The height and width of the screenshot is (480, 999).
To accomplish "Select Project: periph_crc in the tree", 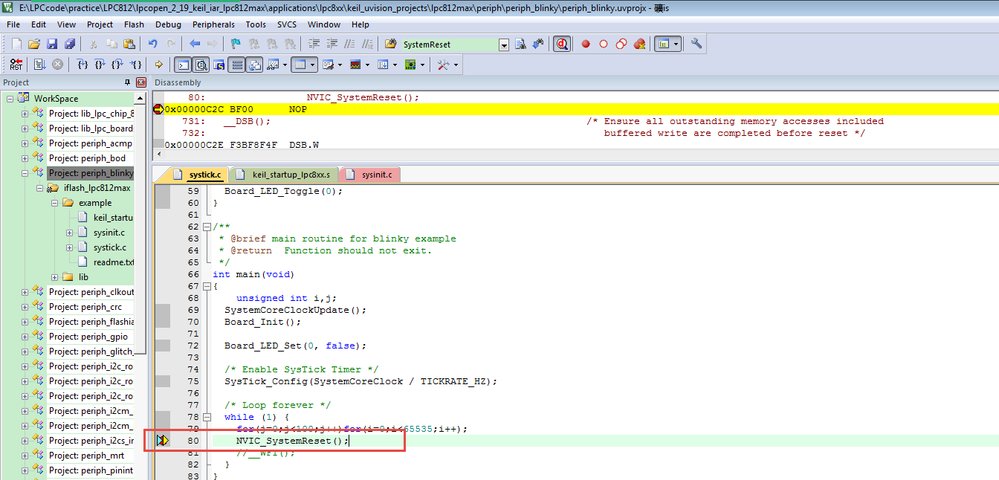I will (x=87, y=307).
